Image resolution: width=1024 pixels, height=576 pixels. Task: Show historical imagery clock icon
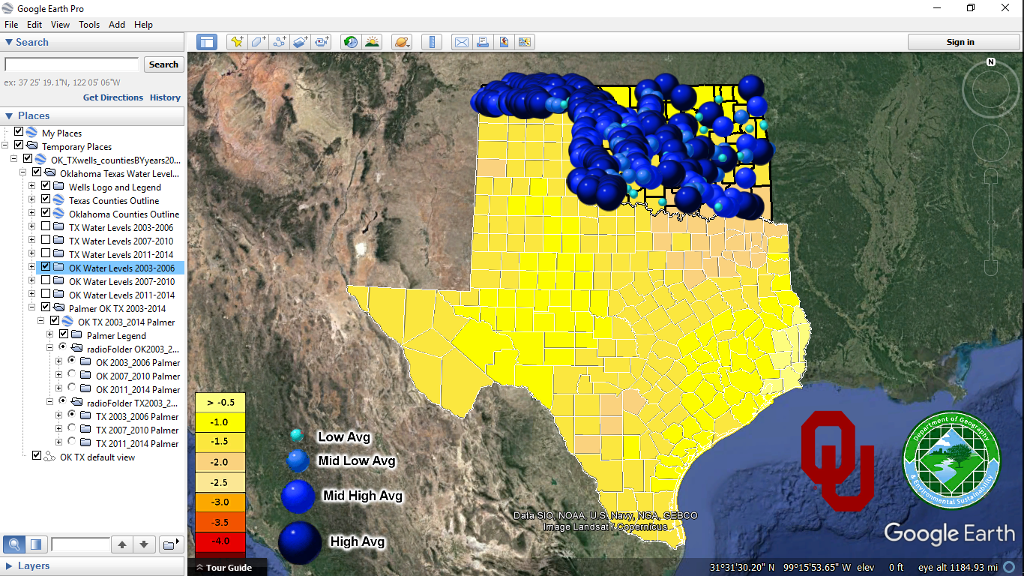[351, 42]
